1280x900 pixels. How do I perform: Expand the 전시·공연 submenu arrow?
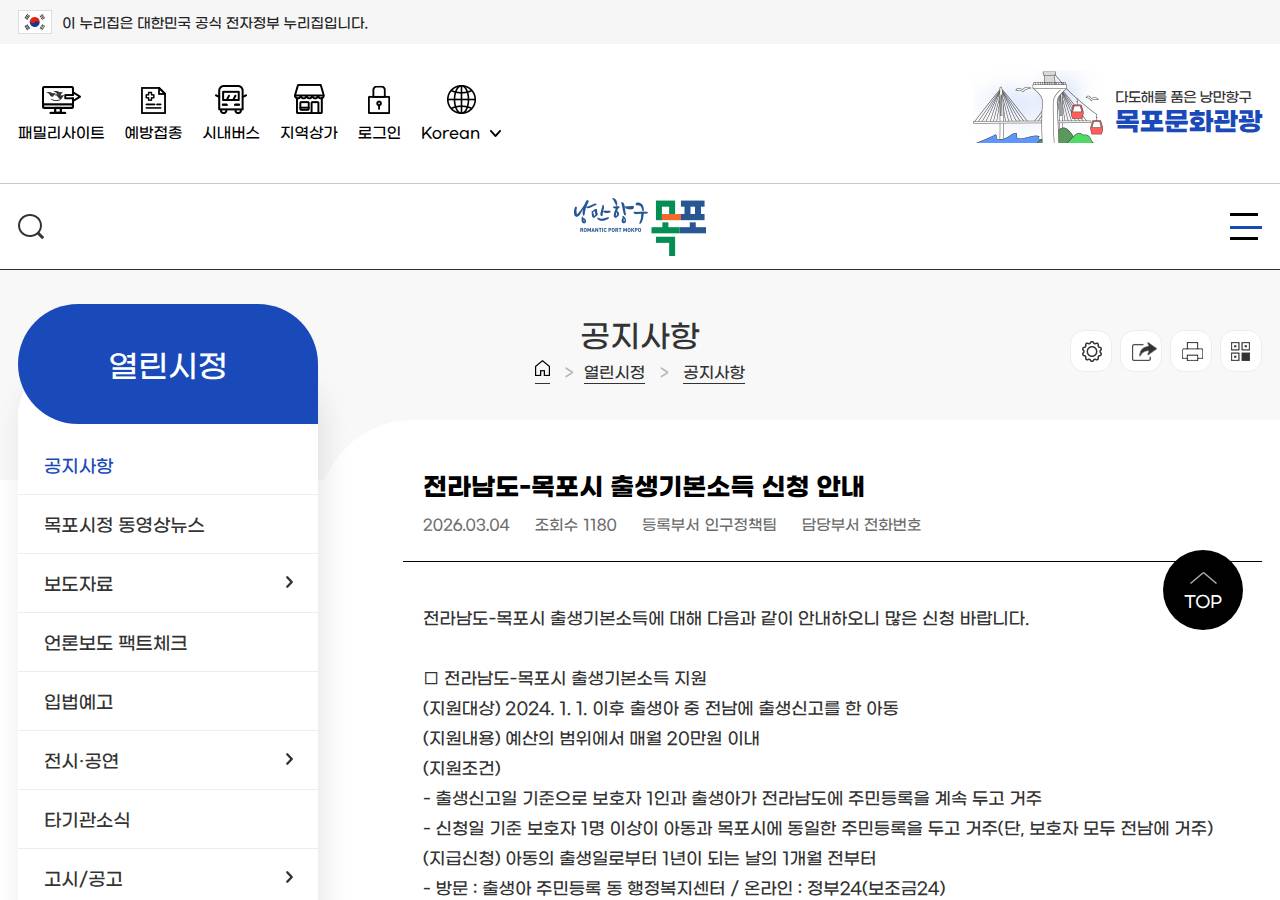289,759
